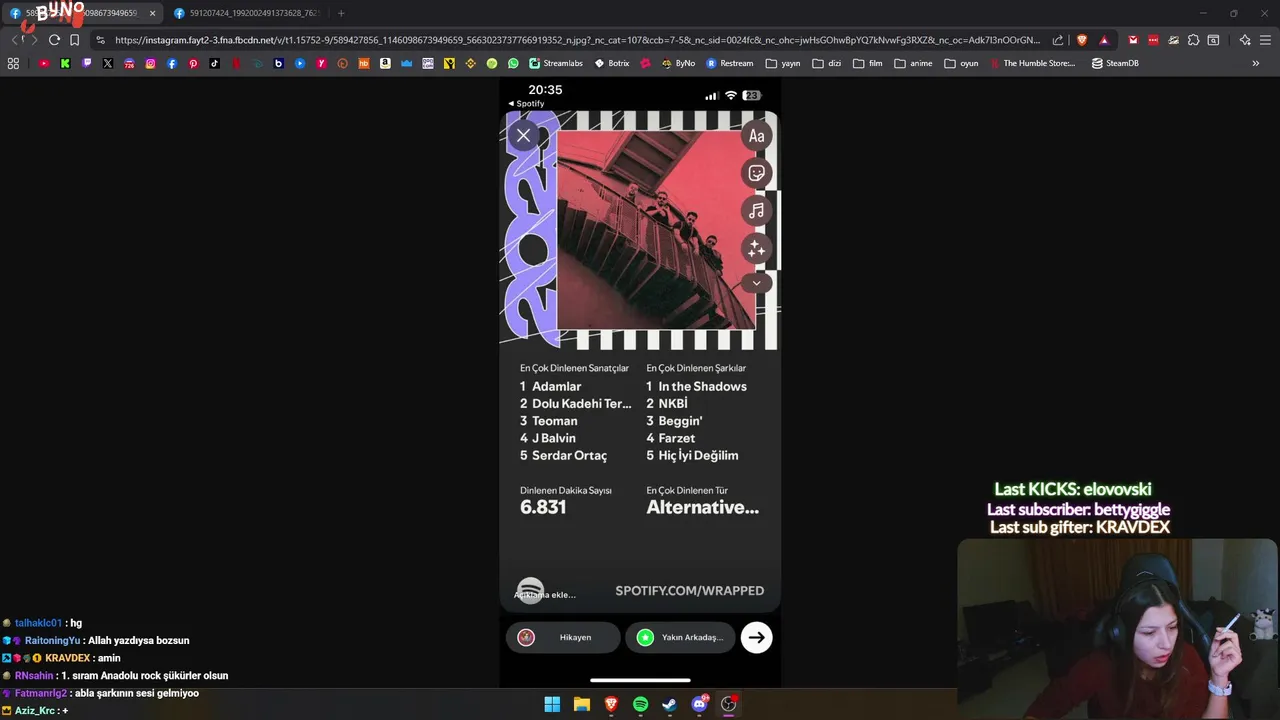Open Steam from the taskbar
Viewport: 1280px width, 720px height.
tap(669, 704)
